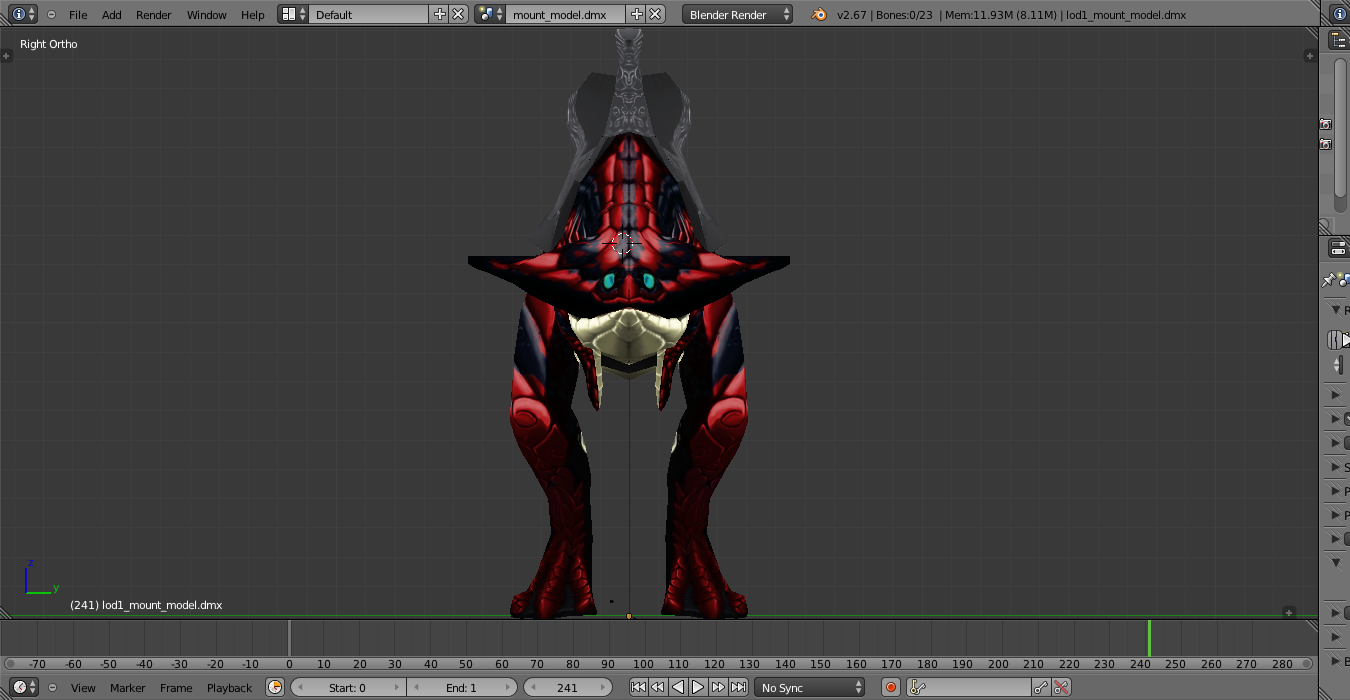Toggle automatic keyframe record button

[x=891, y=687]
